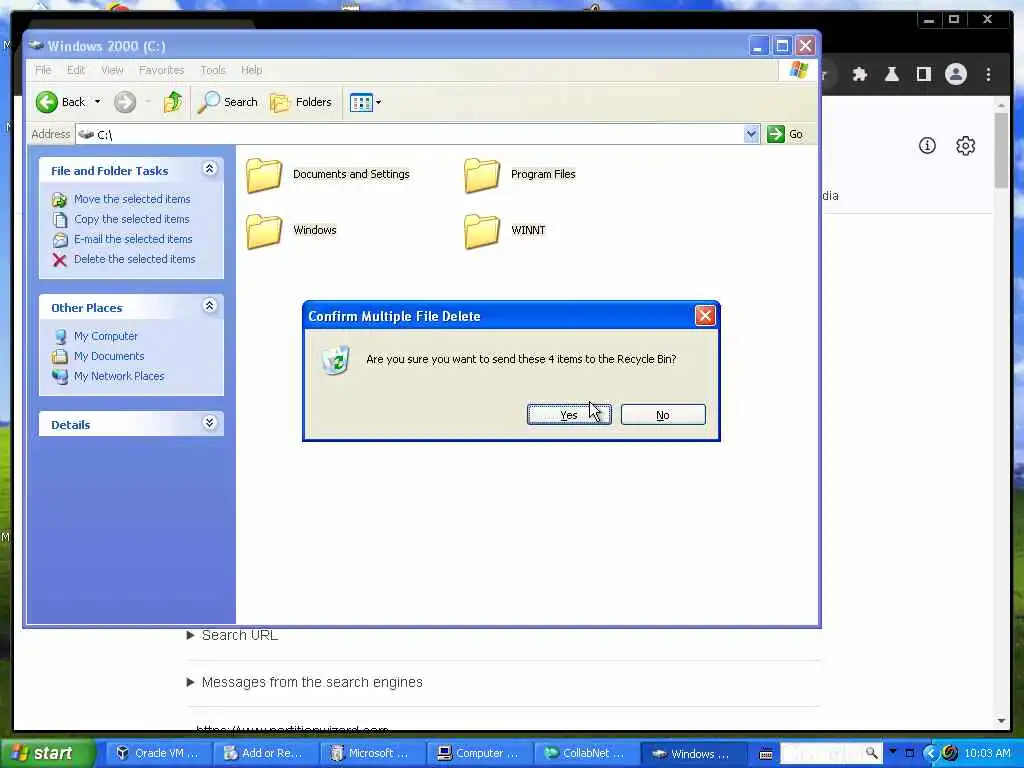Open the Back history dropdown arrow
This screenshot has width=1024, height=768.
coord(97,102)
